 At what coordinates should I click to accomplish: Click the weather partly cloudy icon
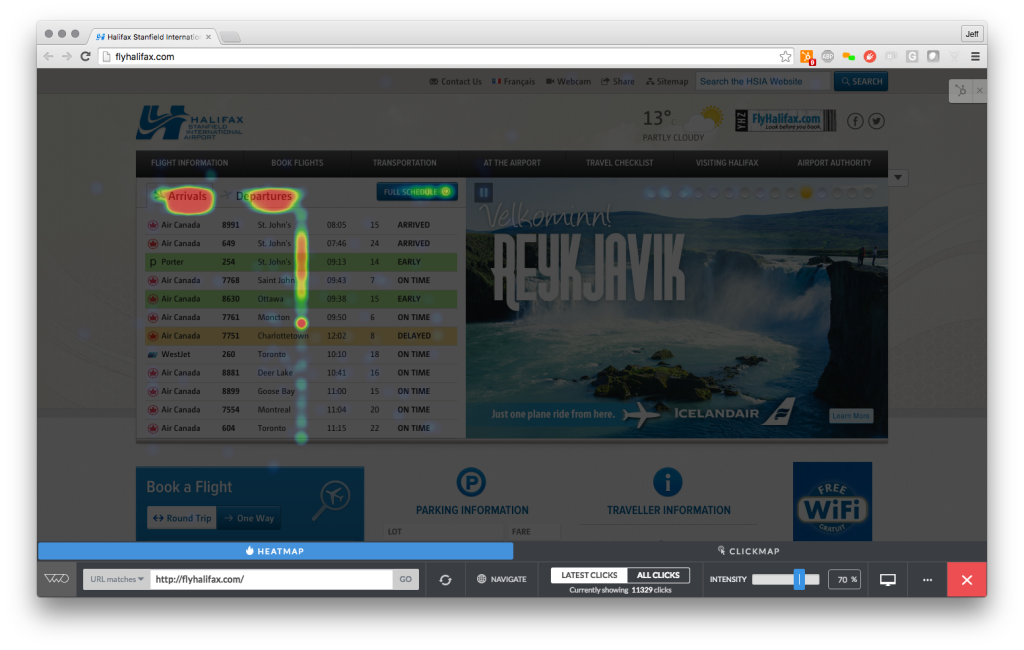click(x=705, y=120)
